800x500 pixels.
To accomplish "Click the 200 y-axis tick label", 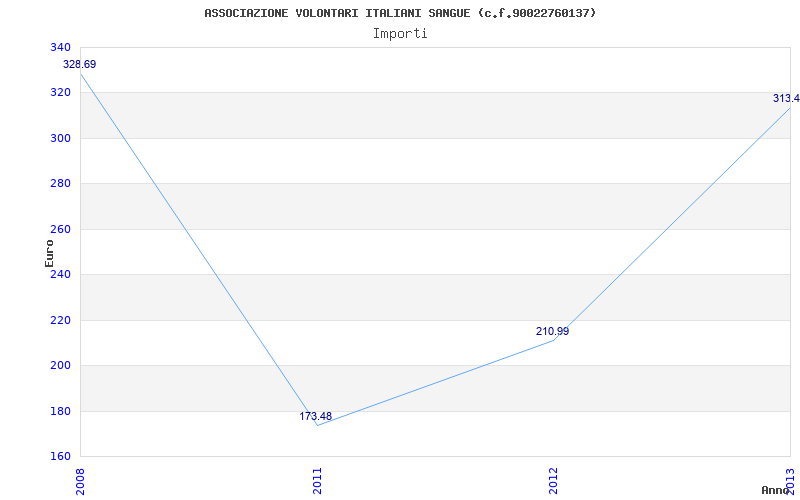I will tap(60, 366).
